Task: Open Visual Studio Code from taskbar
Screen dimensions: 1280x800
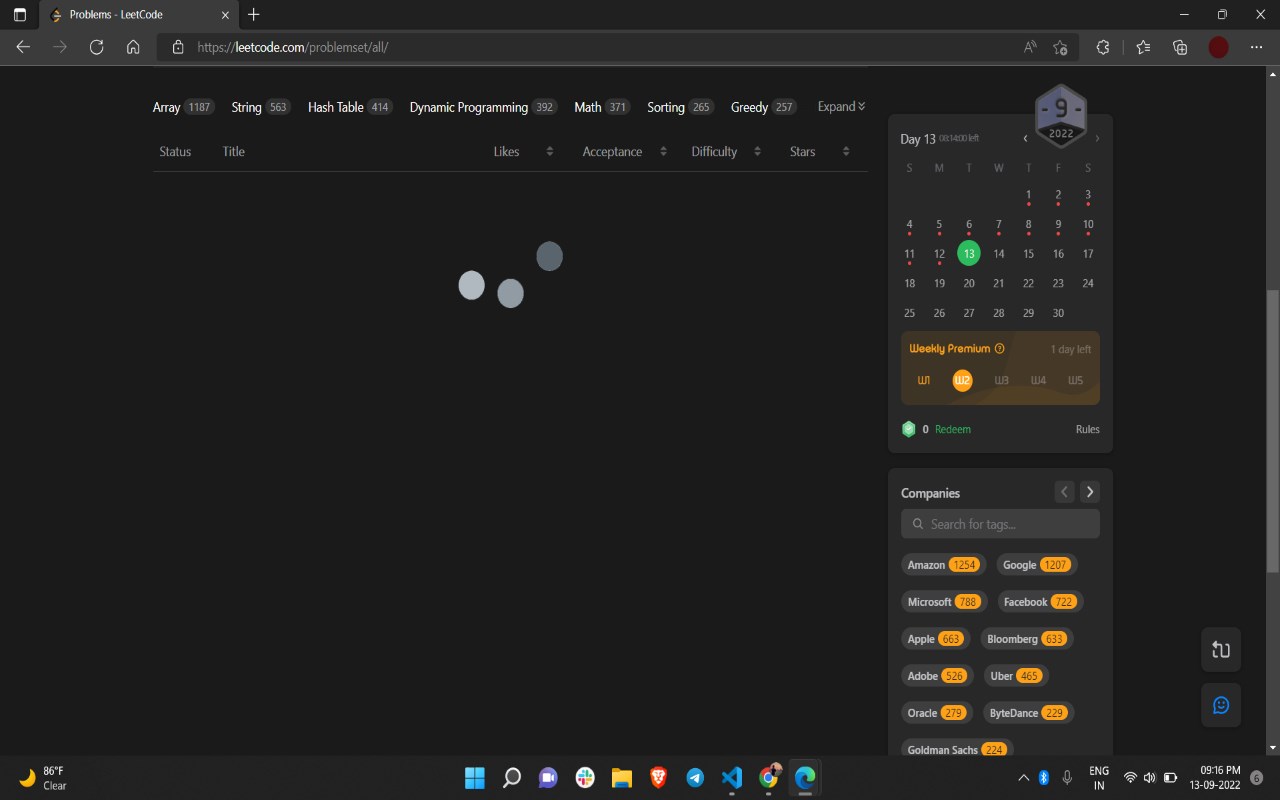Action: point(732,777)
